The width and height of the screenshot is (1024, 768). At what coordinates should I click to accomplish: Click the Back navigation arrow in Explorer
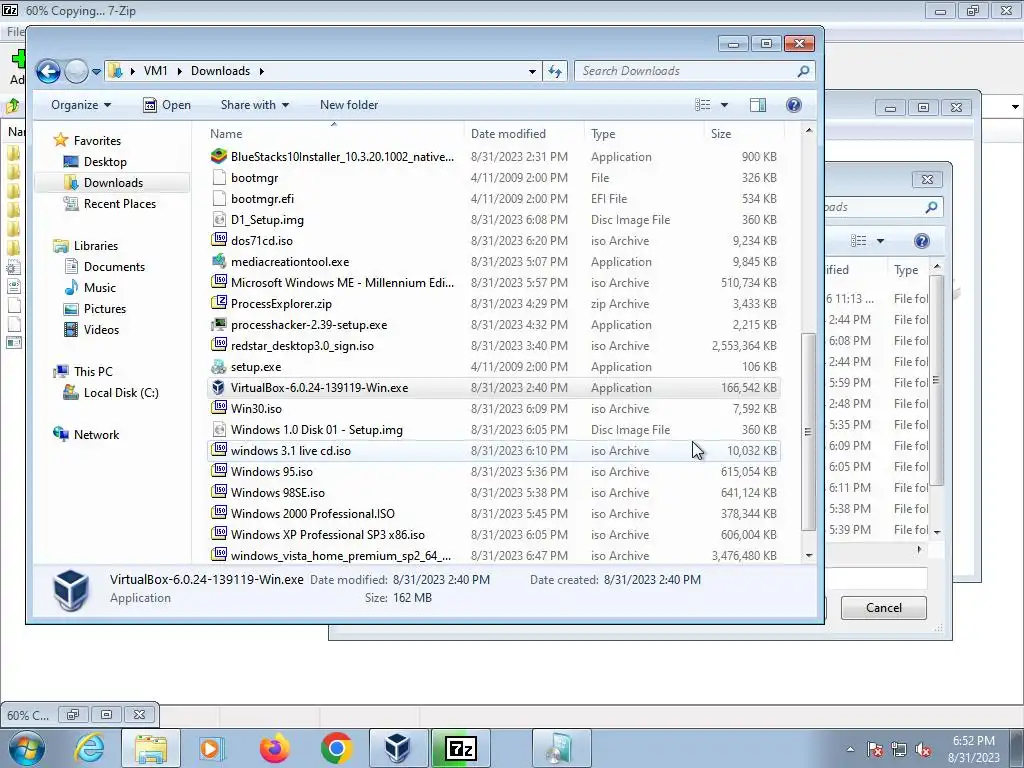(48, 71)
